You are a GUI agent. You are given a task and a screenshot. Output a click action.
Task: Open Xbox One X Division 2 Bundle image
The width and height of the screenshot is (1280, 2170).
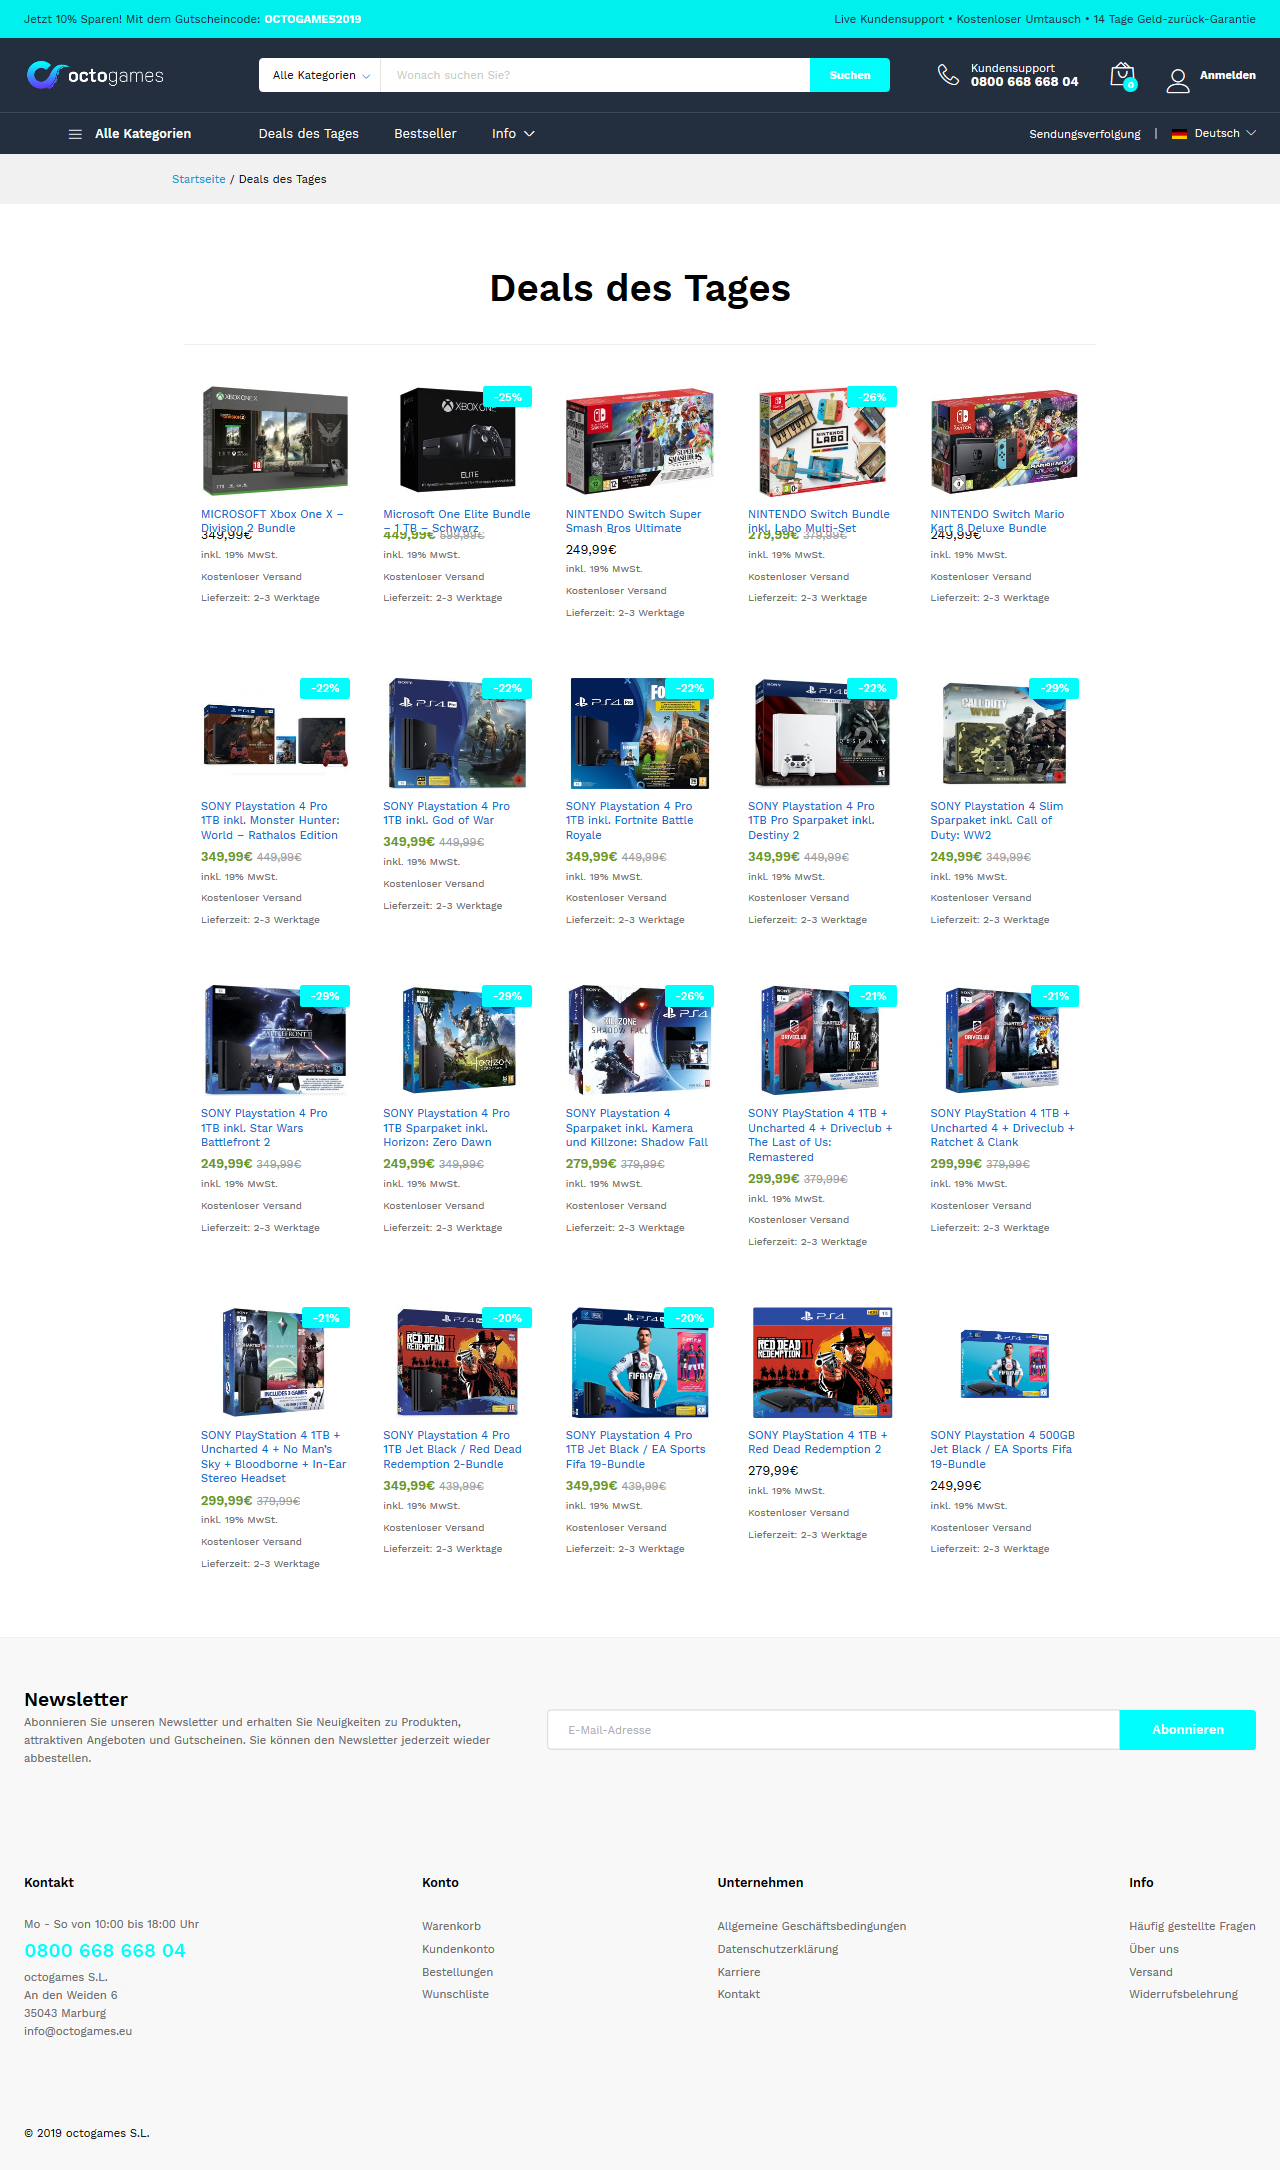click(275, 441)
